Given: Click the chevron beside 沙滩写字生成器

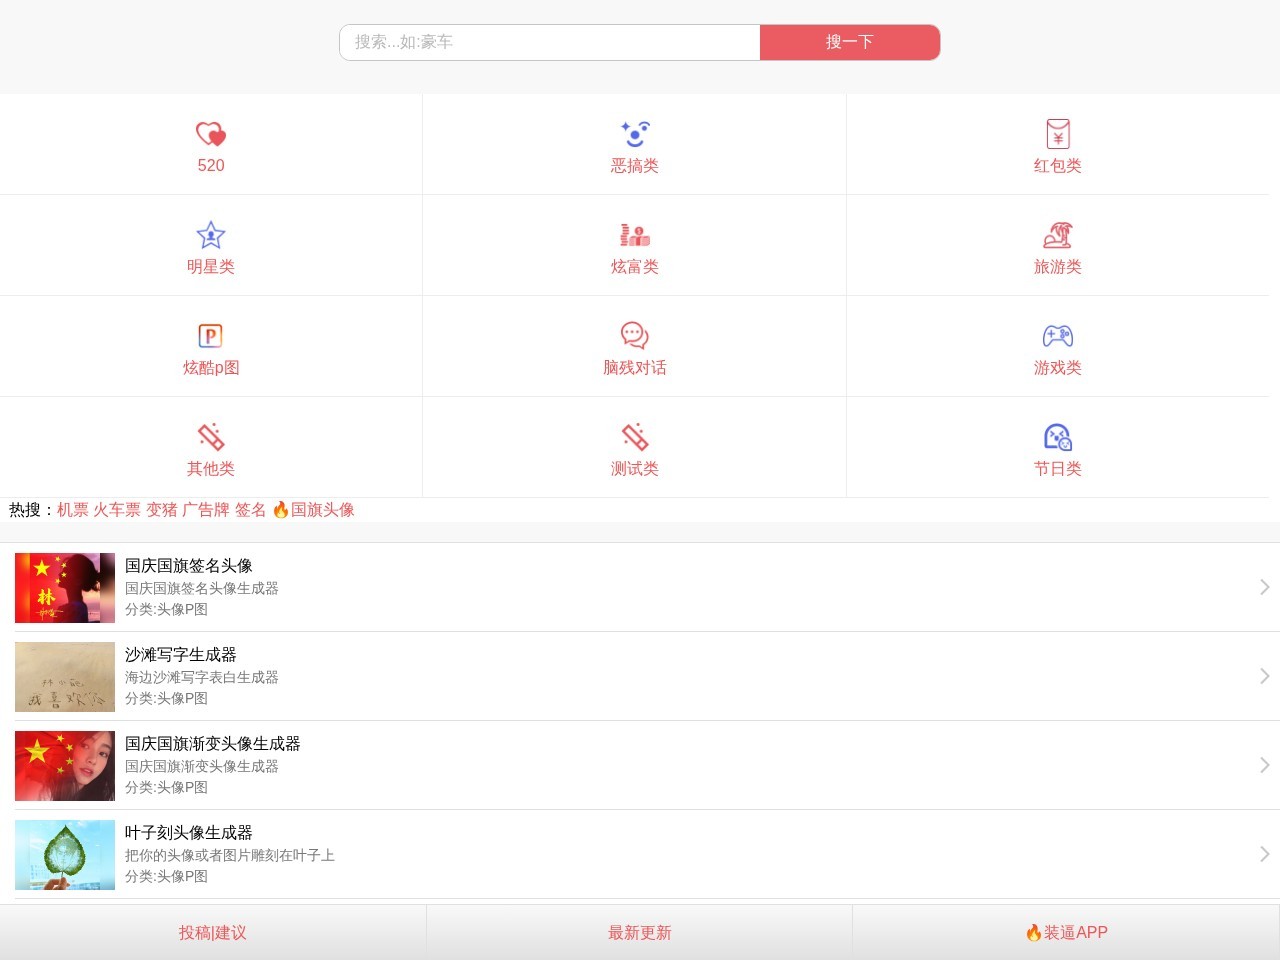Looking at the screenshot, I should pyautogui.click(x=1264, y=676).
